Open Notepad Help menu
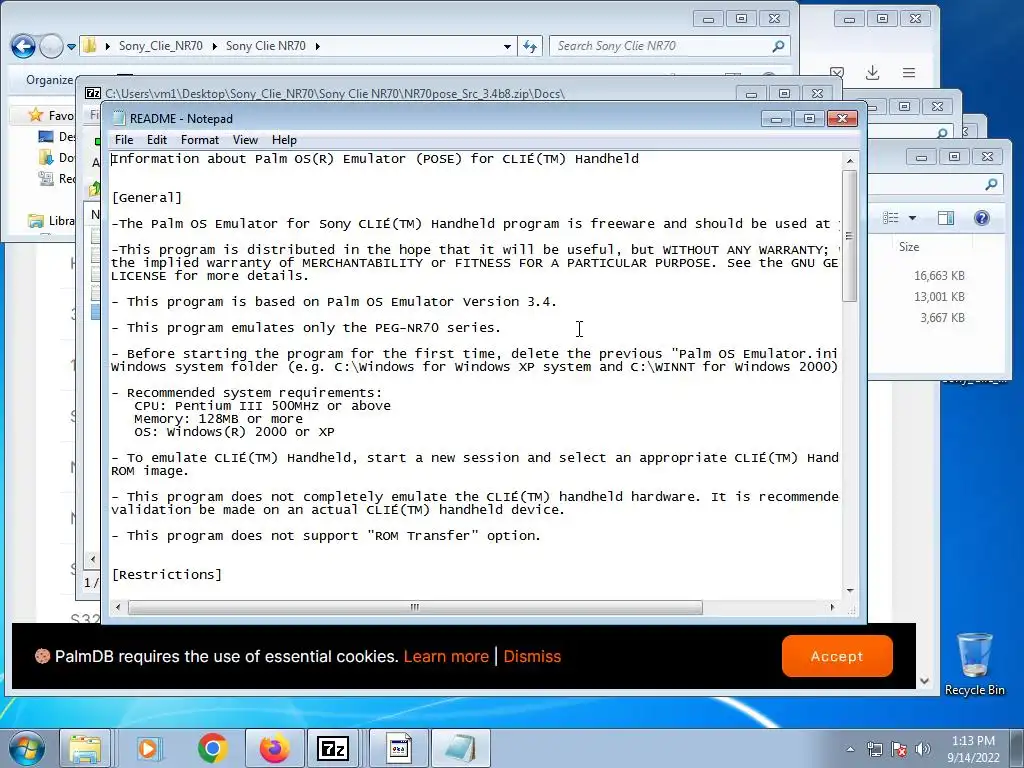The width and height of the screenshot is (1024, 768). pos(284,140)
